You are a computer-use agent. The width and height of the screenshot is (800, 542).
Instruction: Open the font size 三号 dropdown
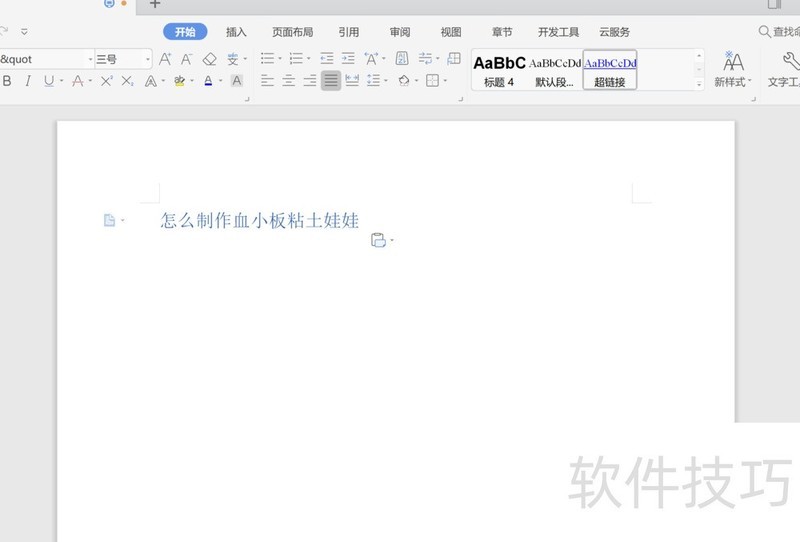pyautogui.click(x=148, y=59)
